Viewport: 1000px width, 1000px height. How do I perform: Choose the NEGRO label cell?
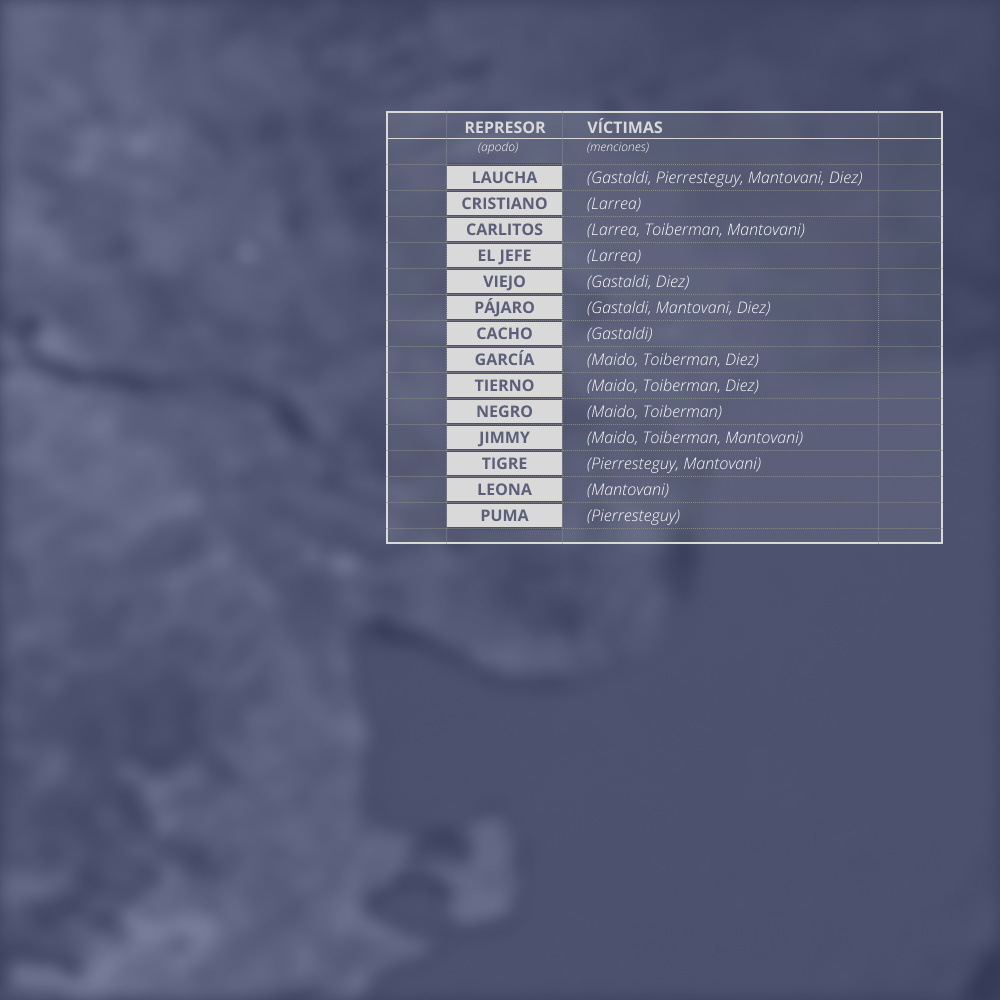tap(504, 411)
